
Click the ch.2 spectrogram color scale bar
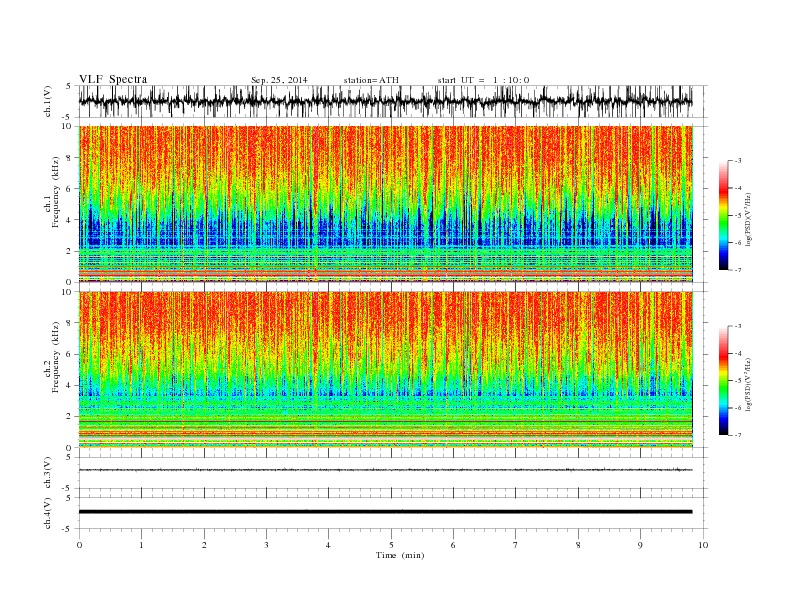coord(723,381)
